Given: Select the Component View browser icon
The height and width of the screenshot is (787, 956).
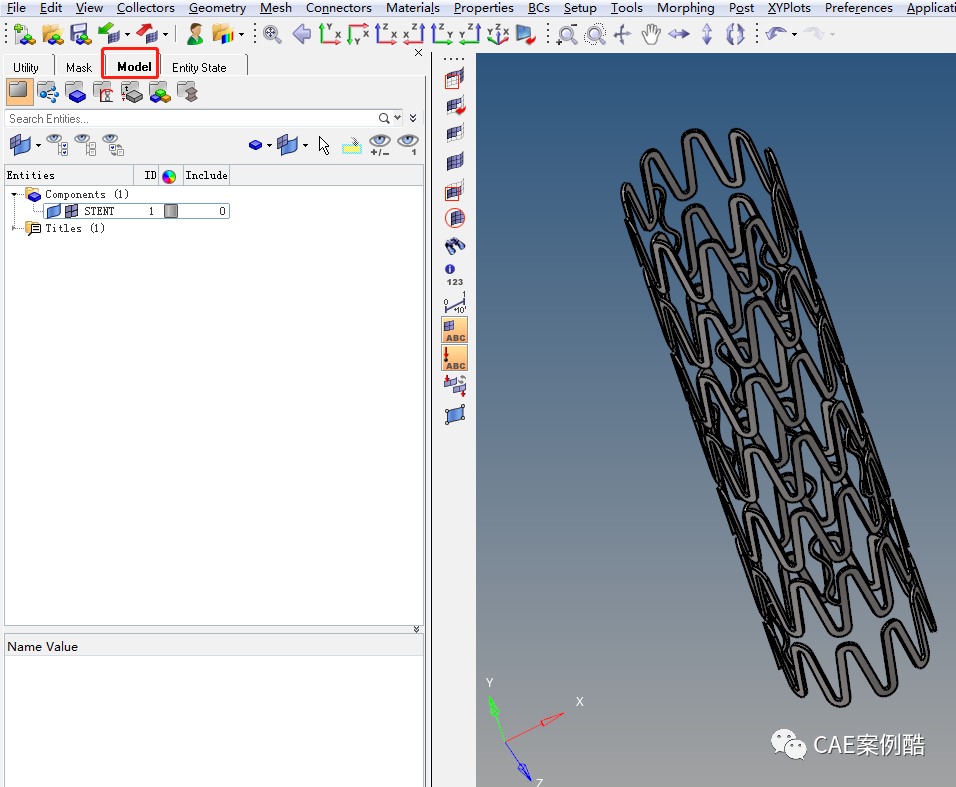Looking at the screenshot, I should click(76, 92).
